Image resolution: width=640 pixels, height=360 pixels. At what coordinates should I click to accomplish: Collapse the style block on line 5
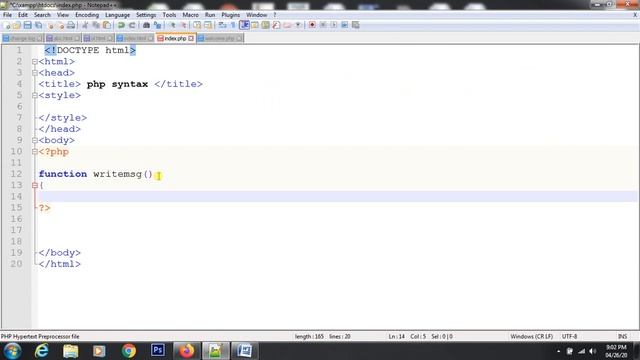point(35,96)
